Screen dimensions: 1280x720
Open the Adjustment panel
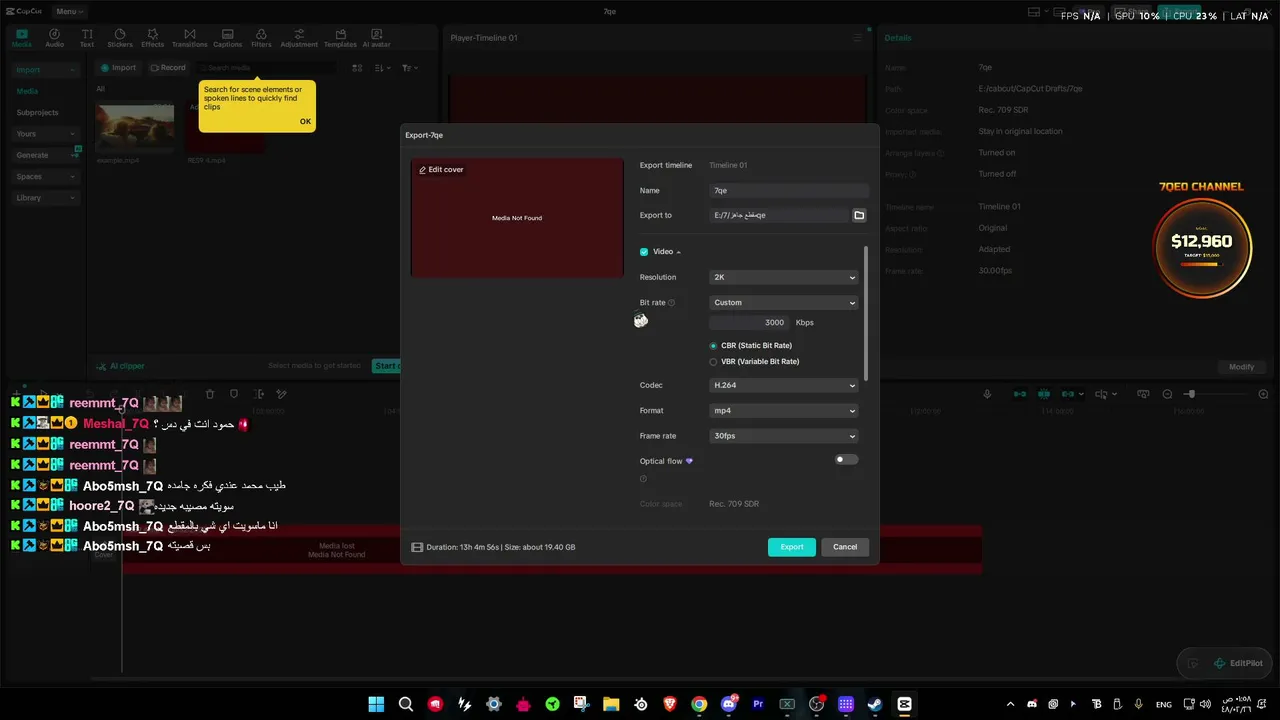point(299,38)
